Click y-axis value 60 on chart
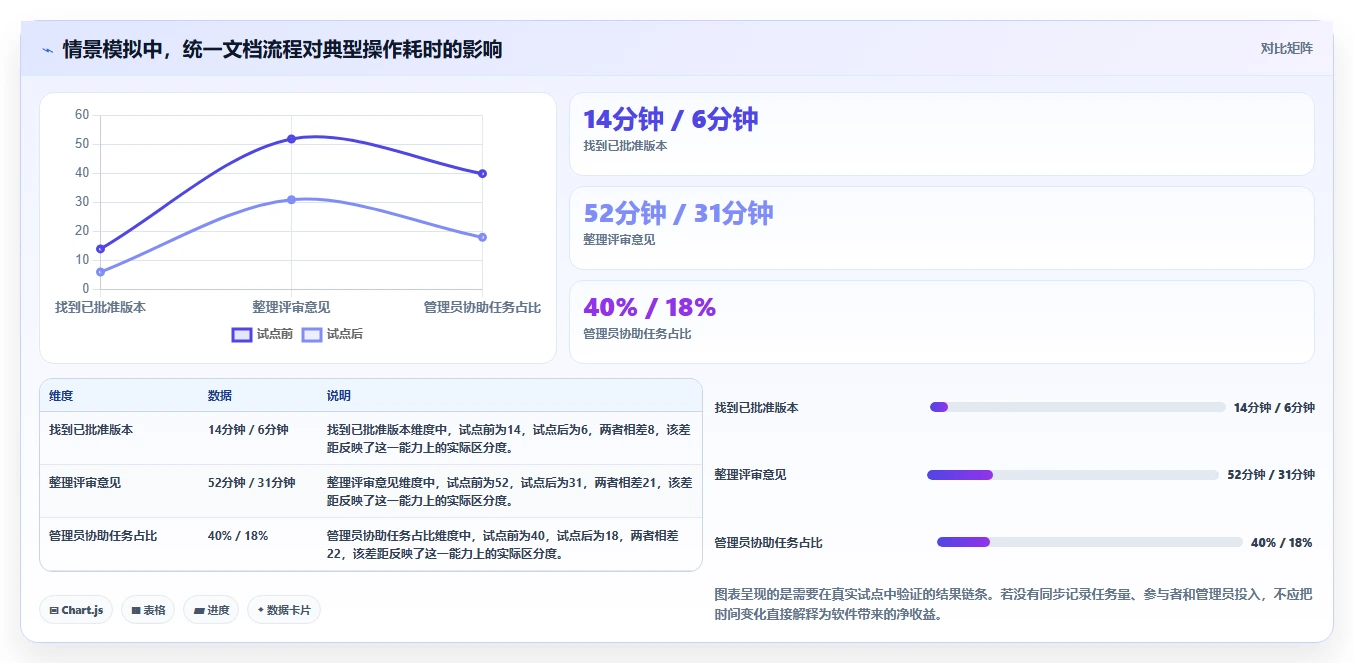This screenshot has height=663, width=1354. 82,115
